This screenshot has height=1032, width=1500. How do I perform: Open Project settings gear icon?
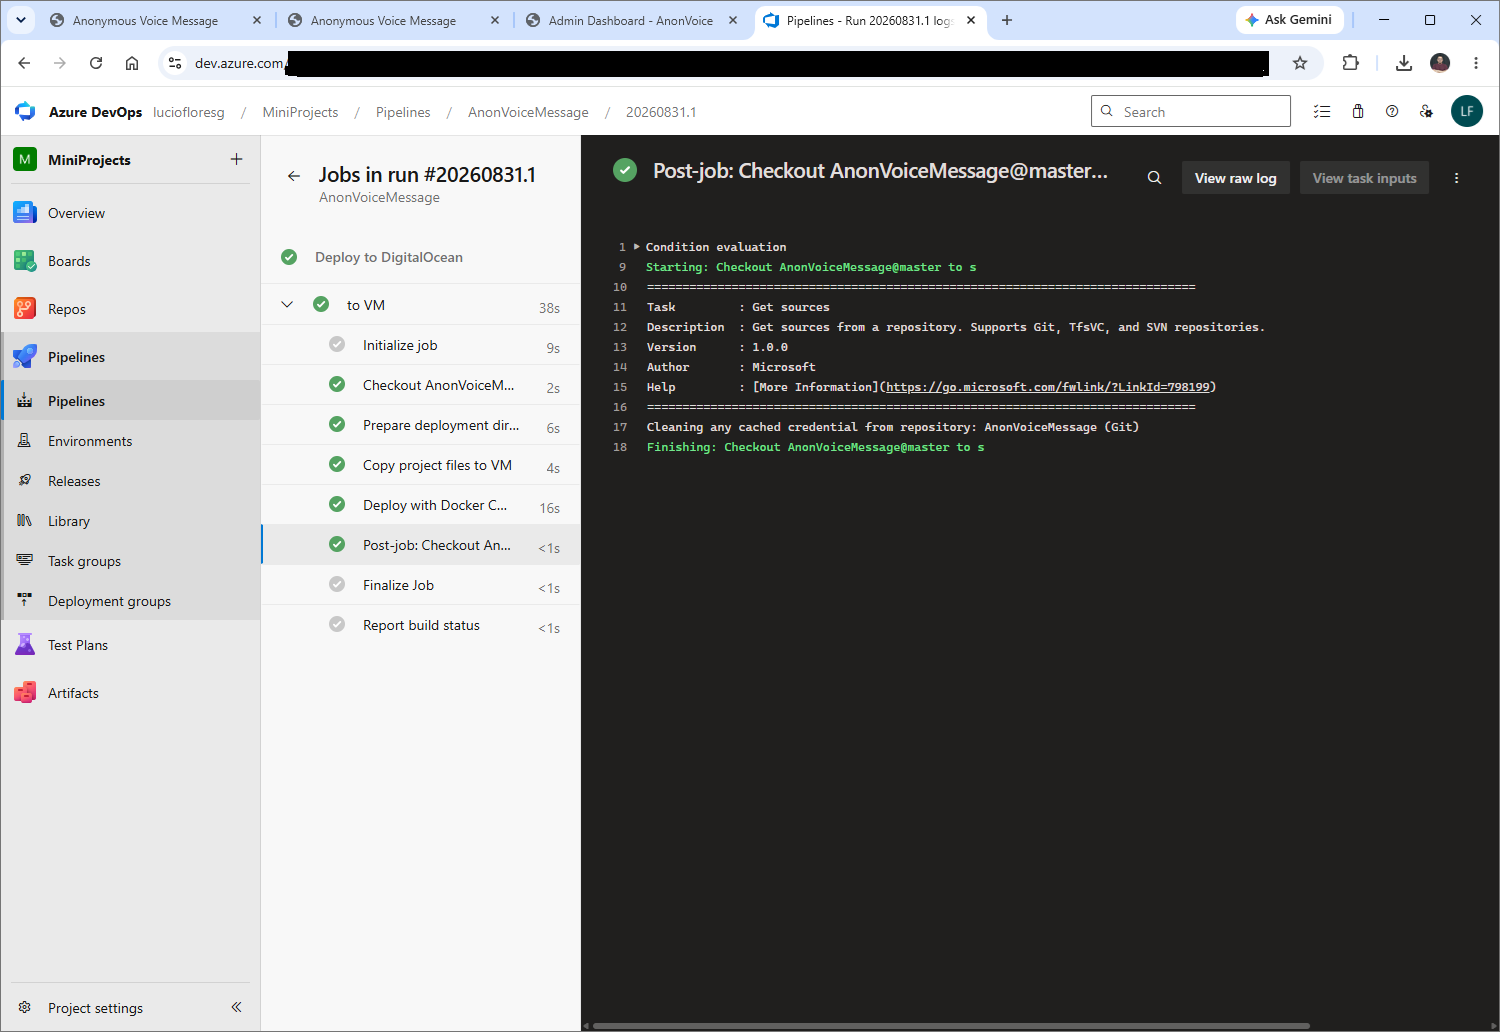(25, 1007)
